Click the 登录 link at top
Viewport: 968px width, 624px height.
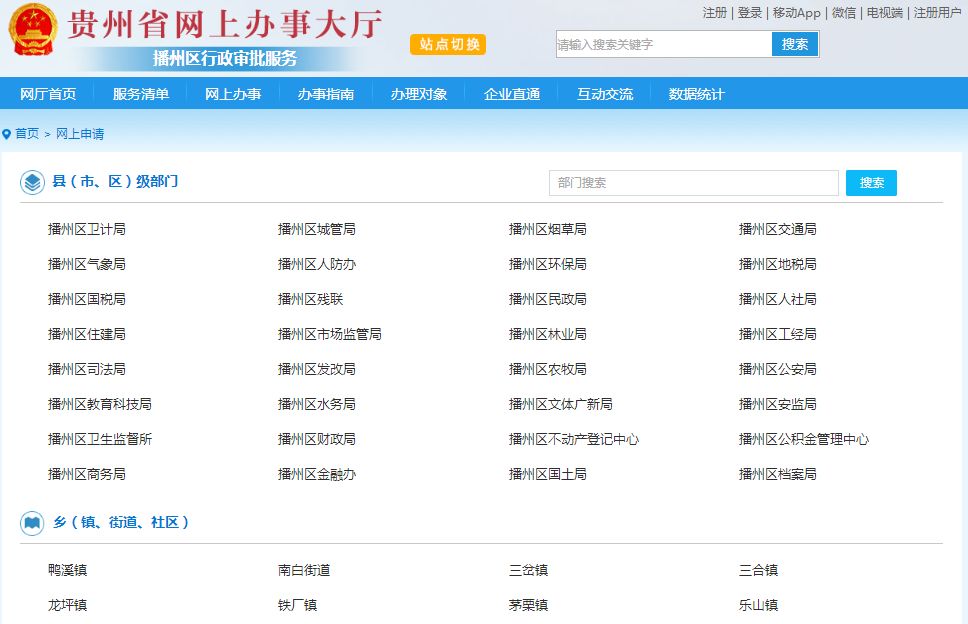(750, 13)
